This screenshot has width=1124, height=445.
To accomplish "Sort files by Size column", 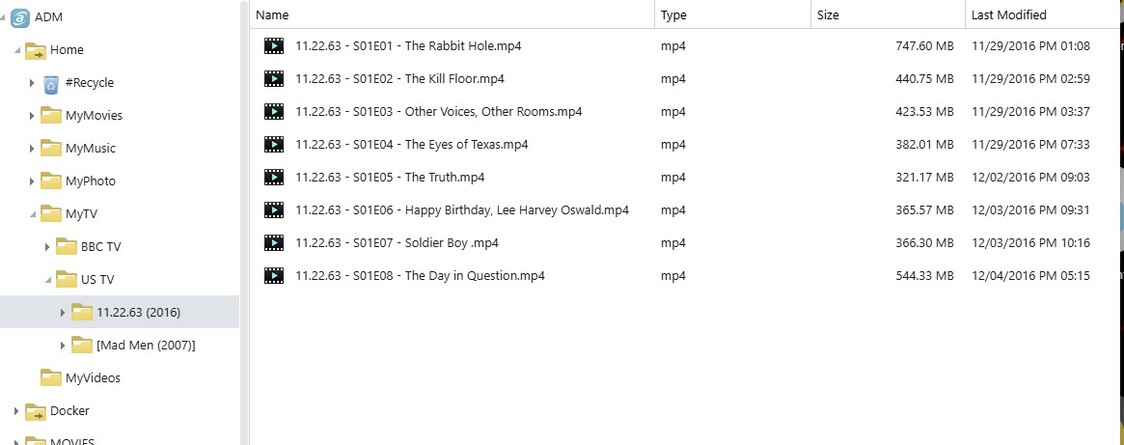I will click(828, 15).
